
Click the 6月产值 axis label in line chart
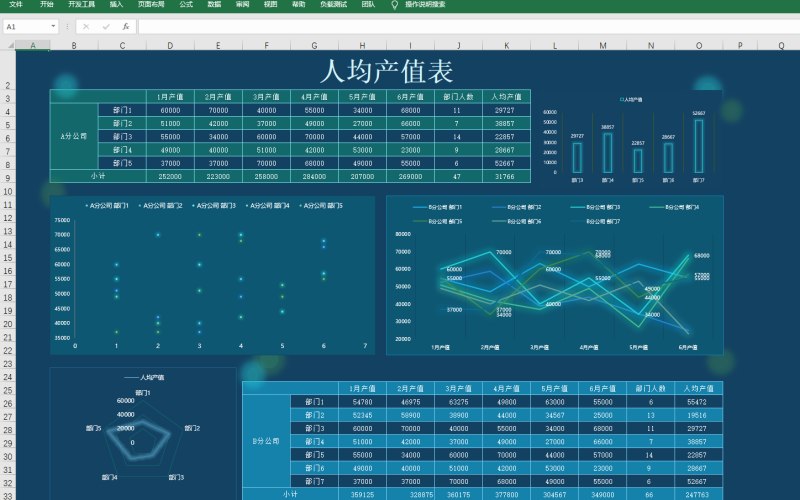688,347
